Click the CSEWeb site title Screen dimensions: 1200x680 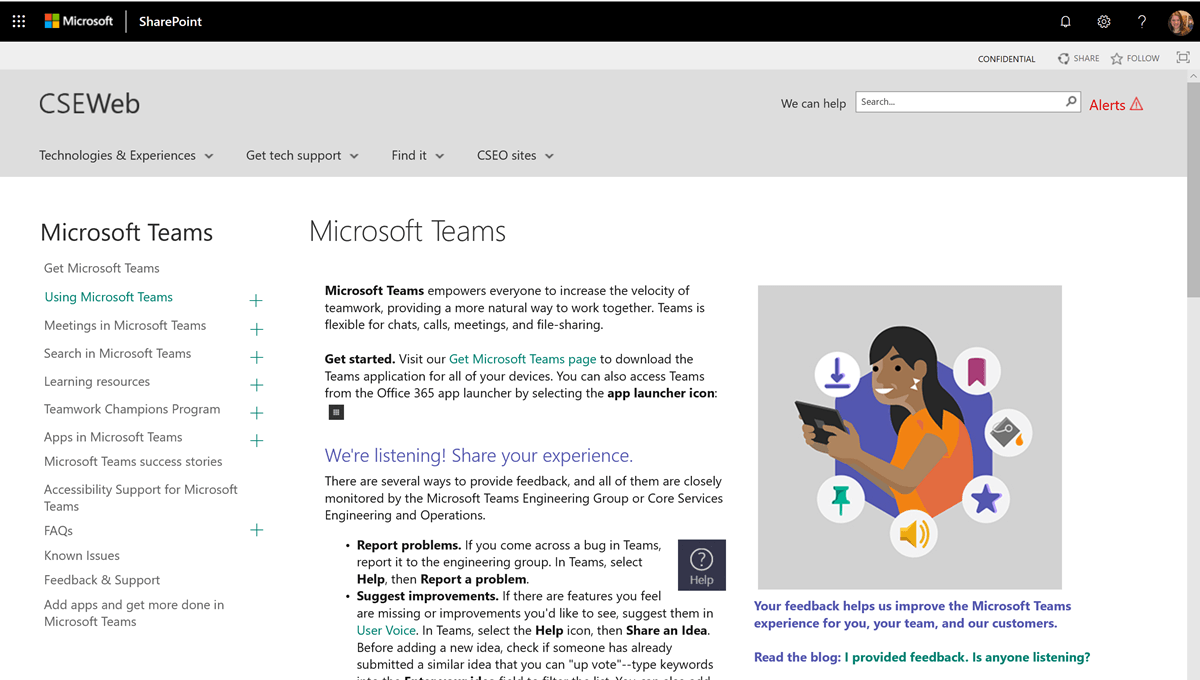[89, 103]
